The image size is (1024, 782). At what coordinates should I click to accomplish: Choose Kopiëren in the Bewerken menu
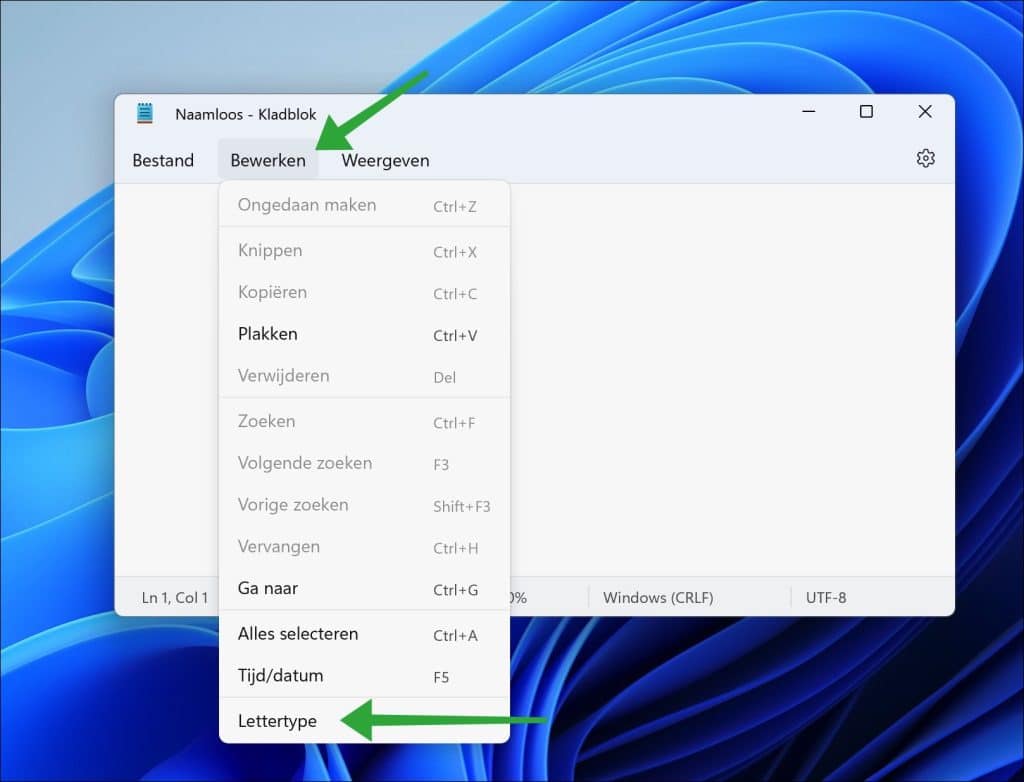click(272, 292)
